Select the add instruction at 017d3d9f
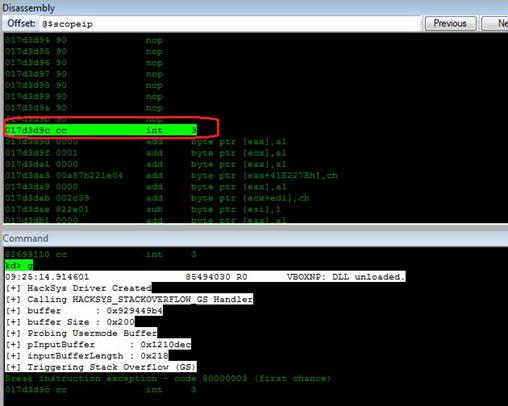508x406 pixels. (146, 153)
